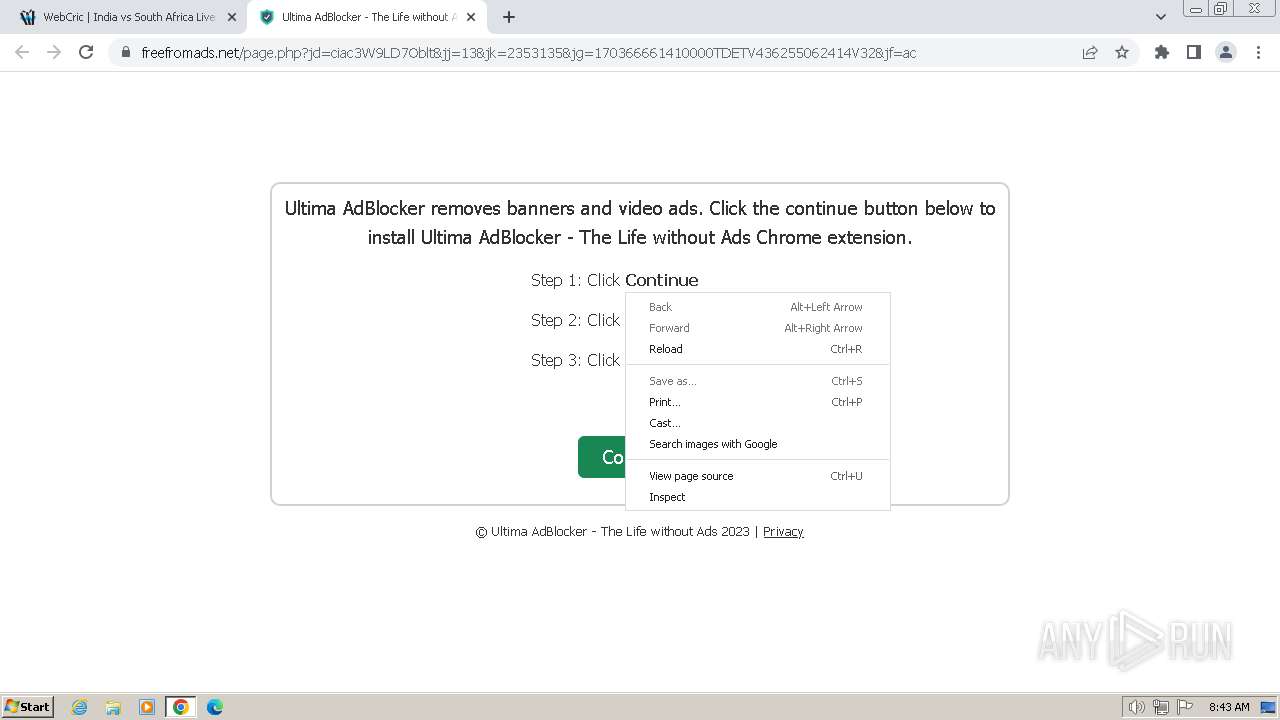1280x720 pixels.
Task: Select Search images with Google
Action: coord(757,444)
